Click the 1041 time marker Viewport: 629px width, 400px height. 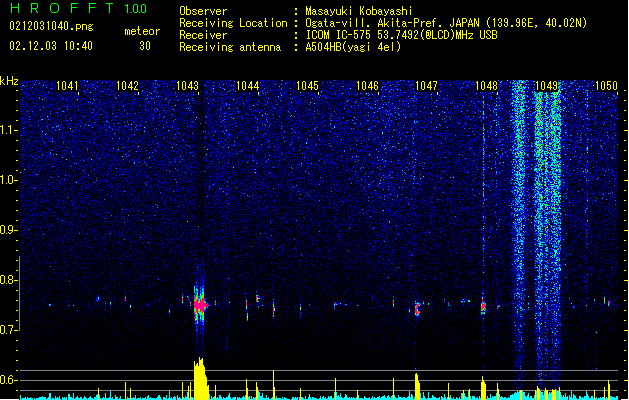click(67, 86)
